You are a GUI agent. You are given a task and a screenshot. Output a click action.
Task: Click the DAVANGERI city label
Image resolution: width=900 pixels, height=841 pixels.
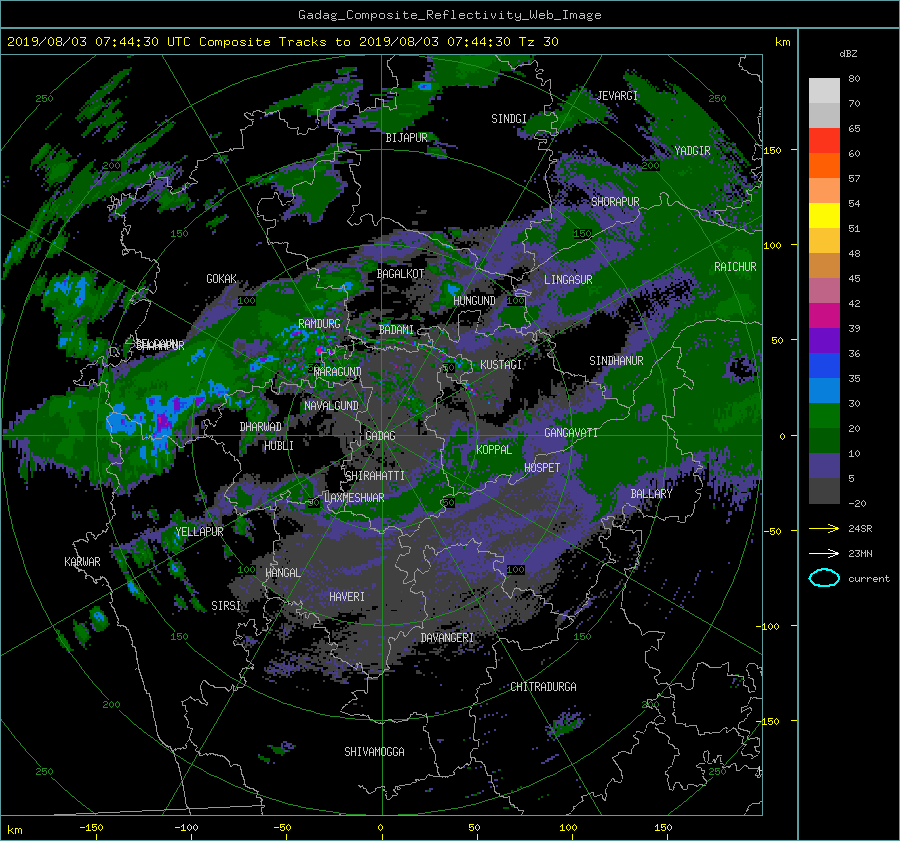pos(447,638)
